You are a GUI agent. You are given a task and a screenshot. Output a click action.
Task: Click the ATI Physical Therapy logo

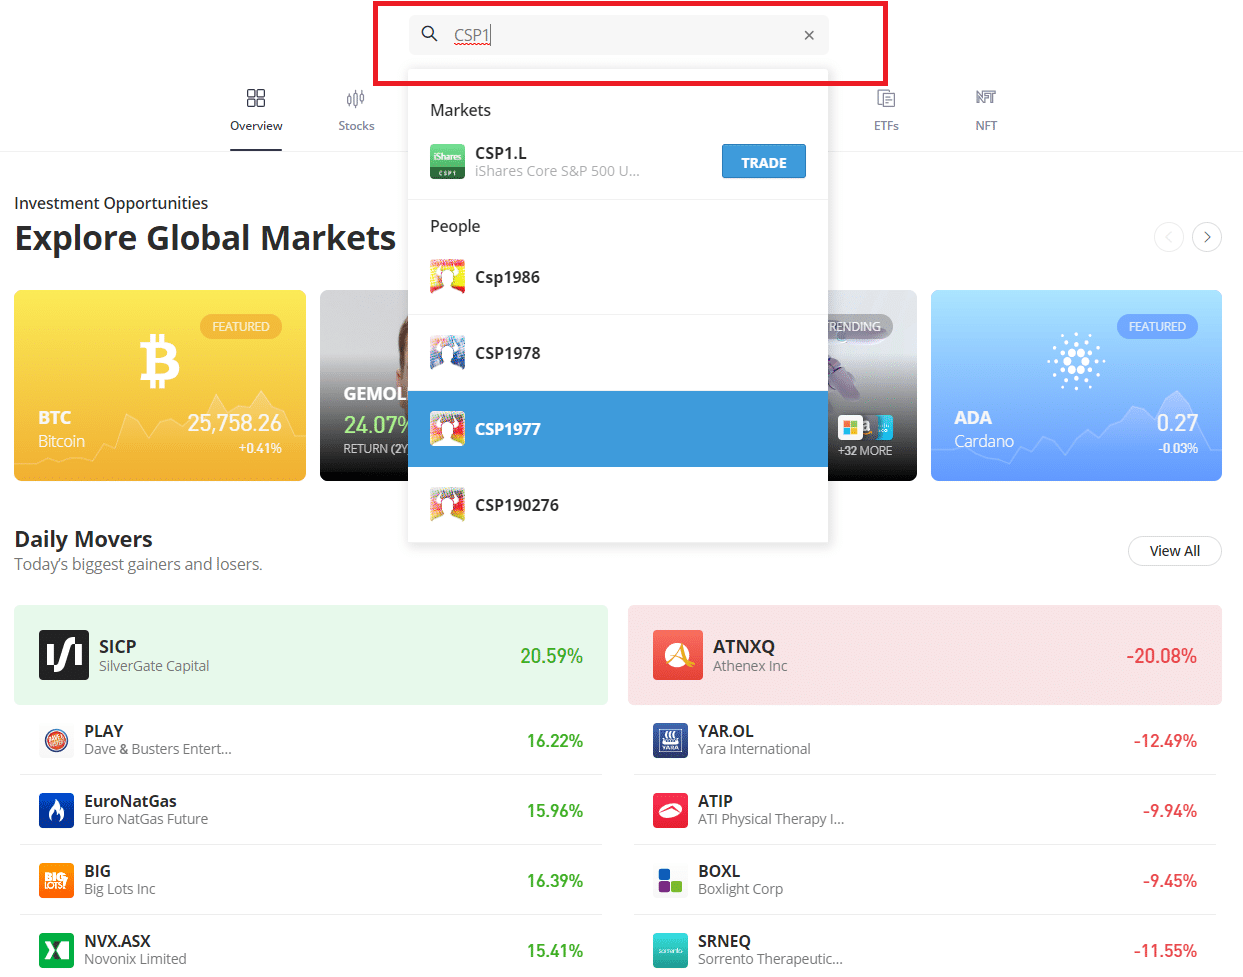(x=670, y=810)
